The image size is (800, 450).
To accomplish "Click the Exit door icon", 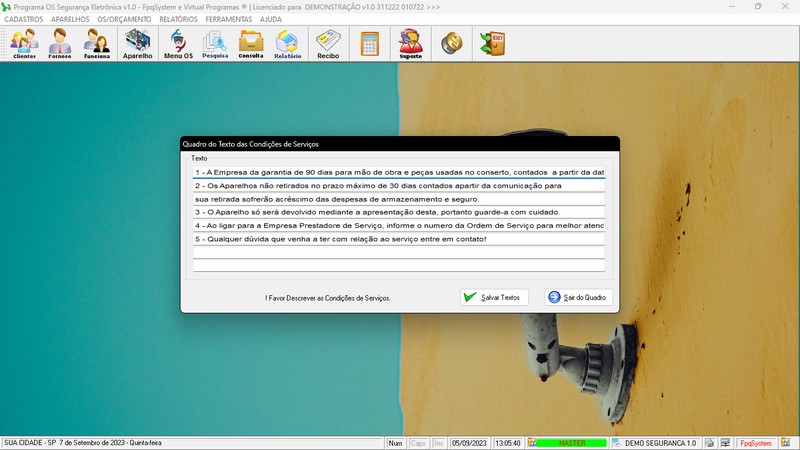I will pyautogui.click(x=492, y=44).
